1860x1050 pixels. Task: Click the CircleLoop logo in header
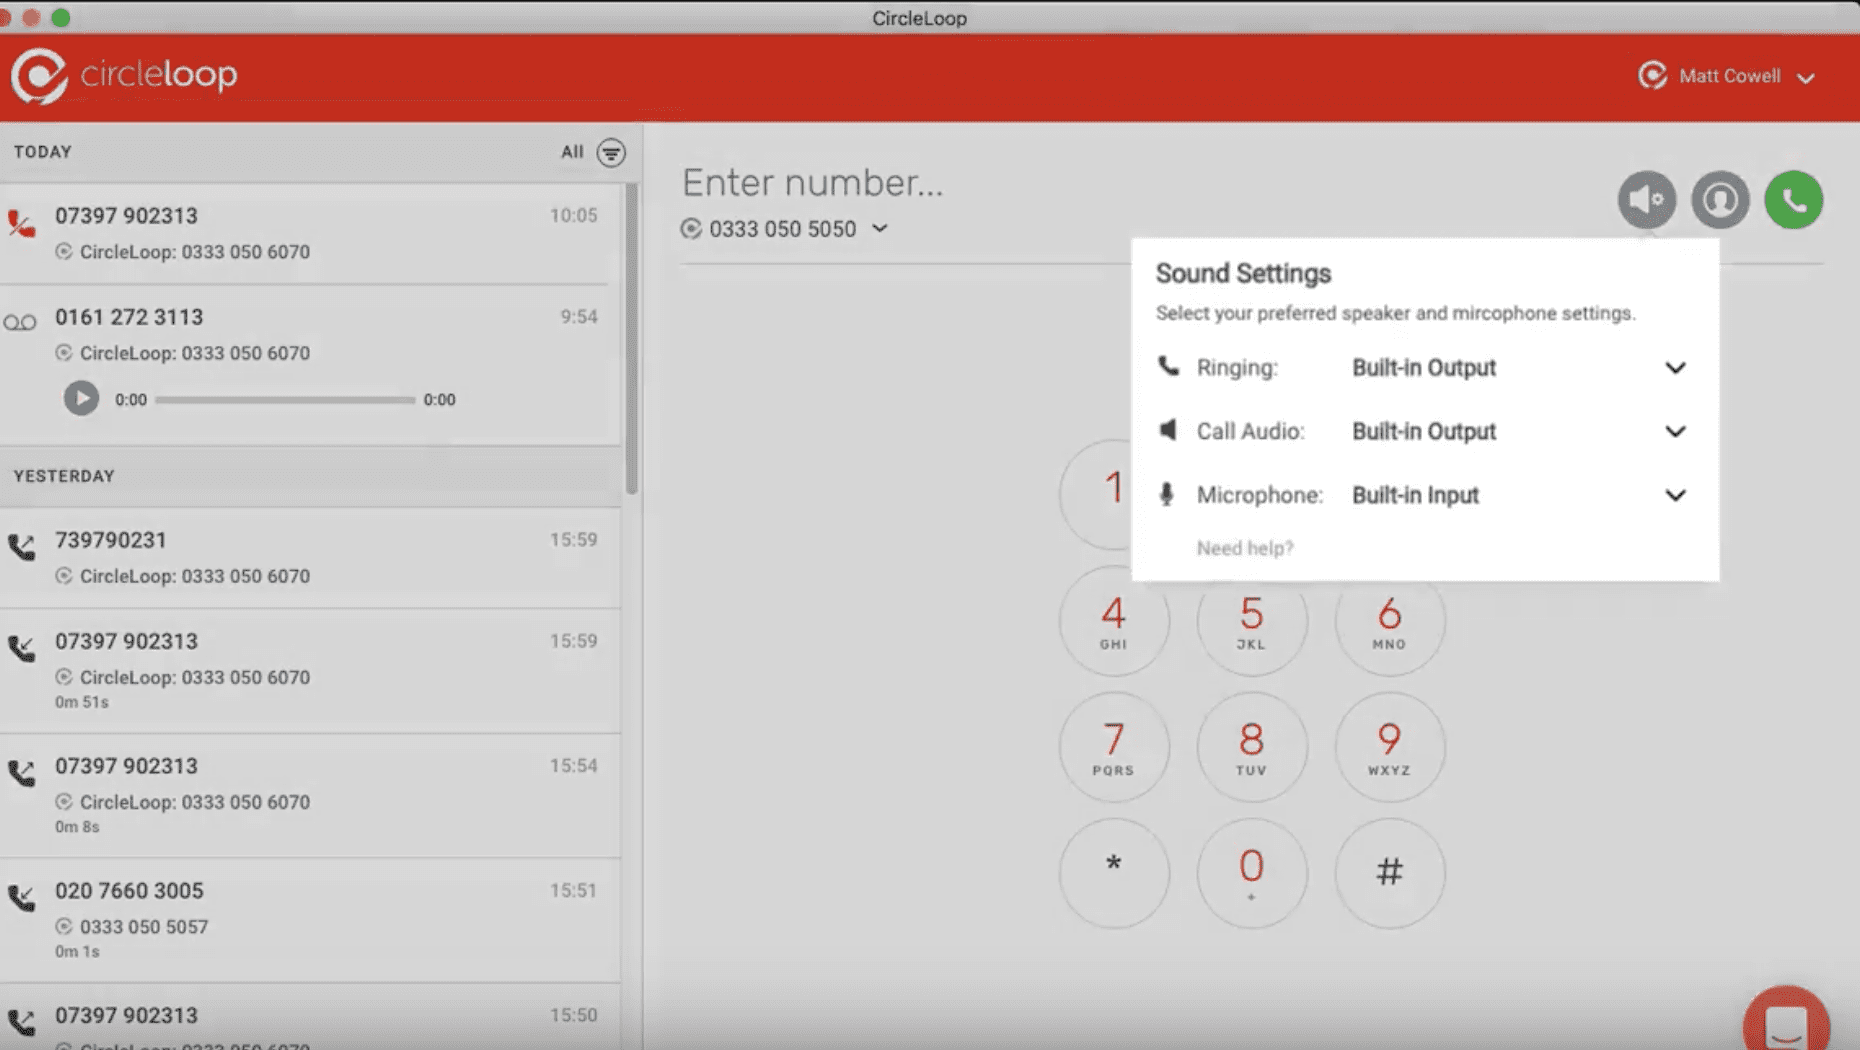coord(124,75)
